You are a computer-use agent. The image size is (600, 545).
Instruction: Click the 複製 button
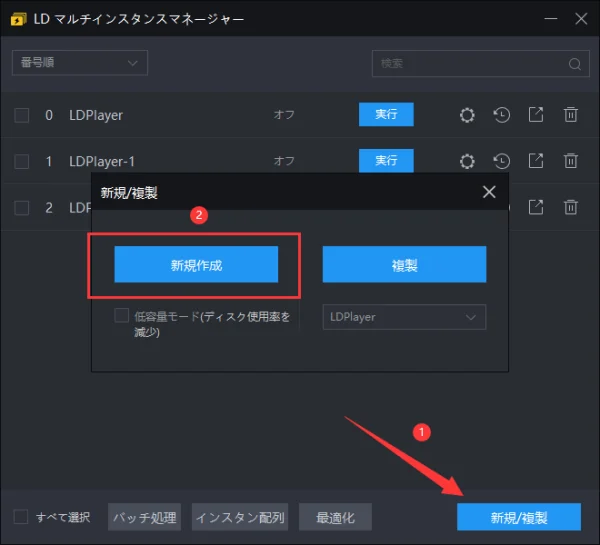click(x=404, y=264)
